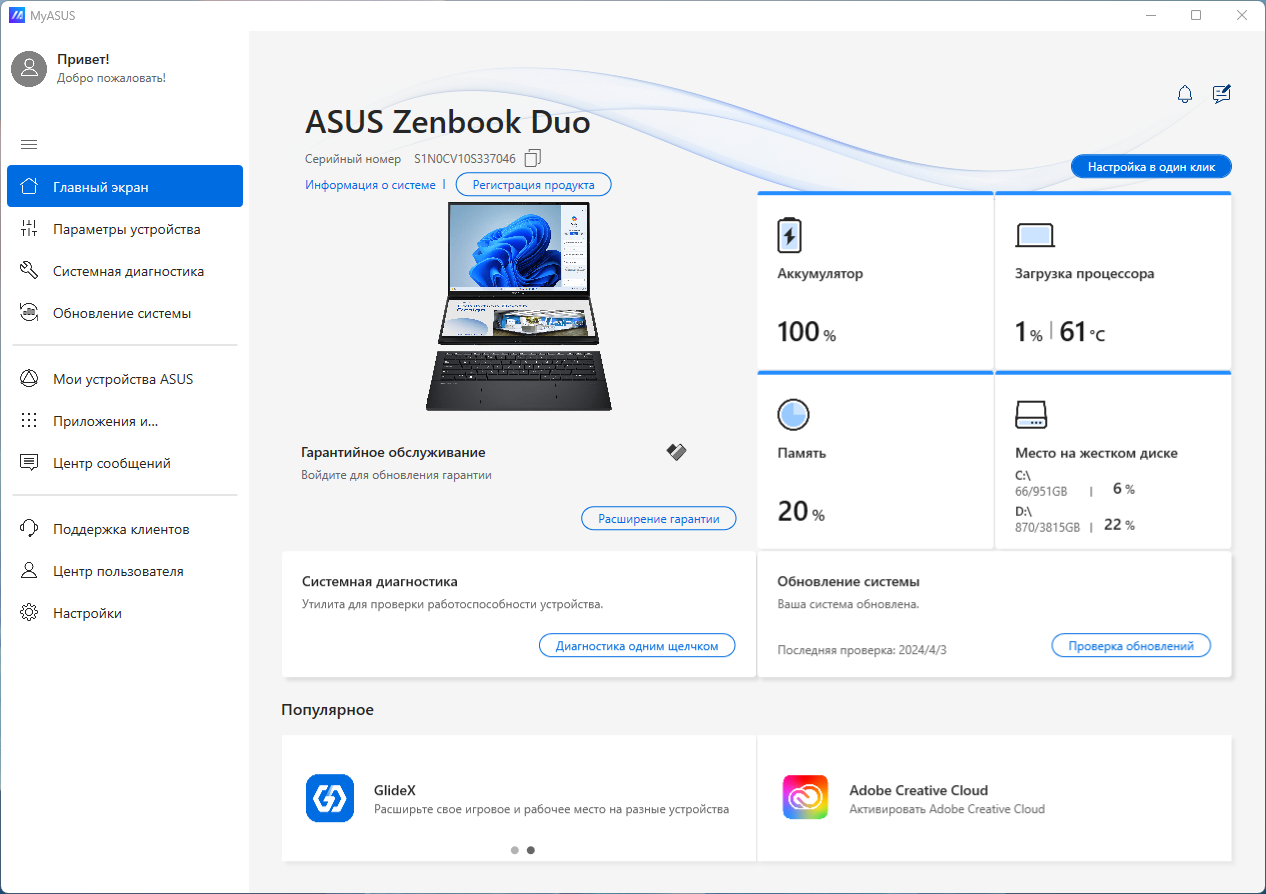Click the home icon beside Главный экран

pos(30,186)
